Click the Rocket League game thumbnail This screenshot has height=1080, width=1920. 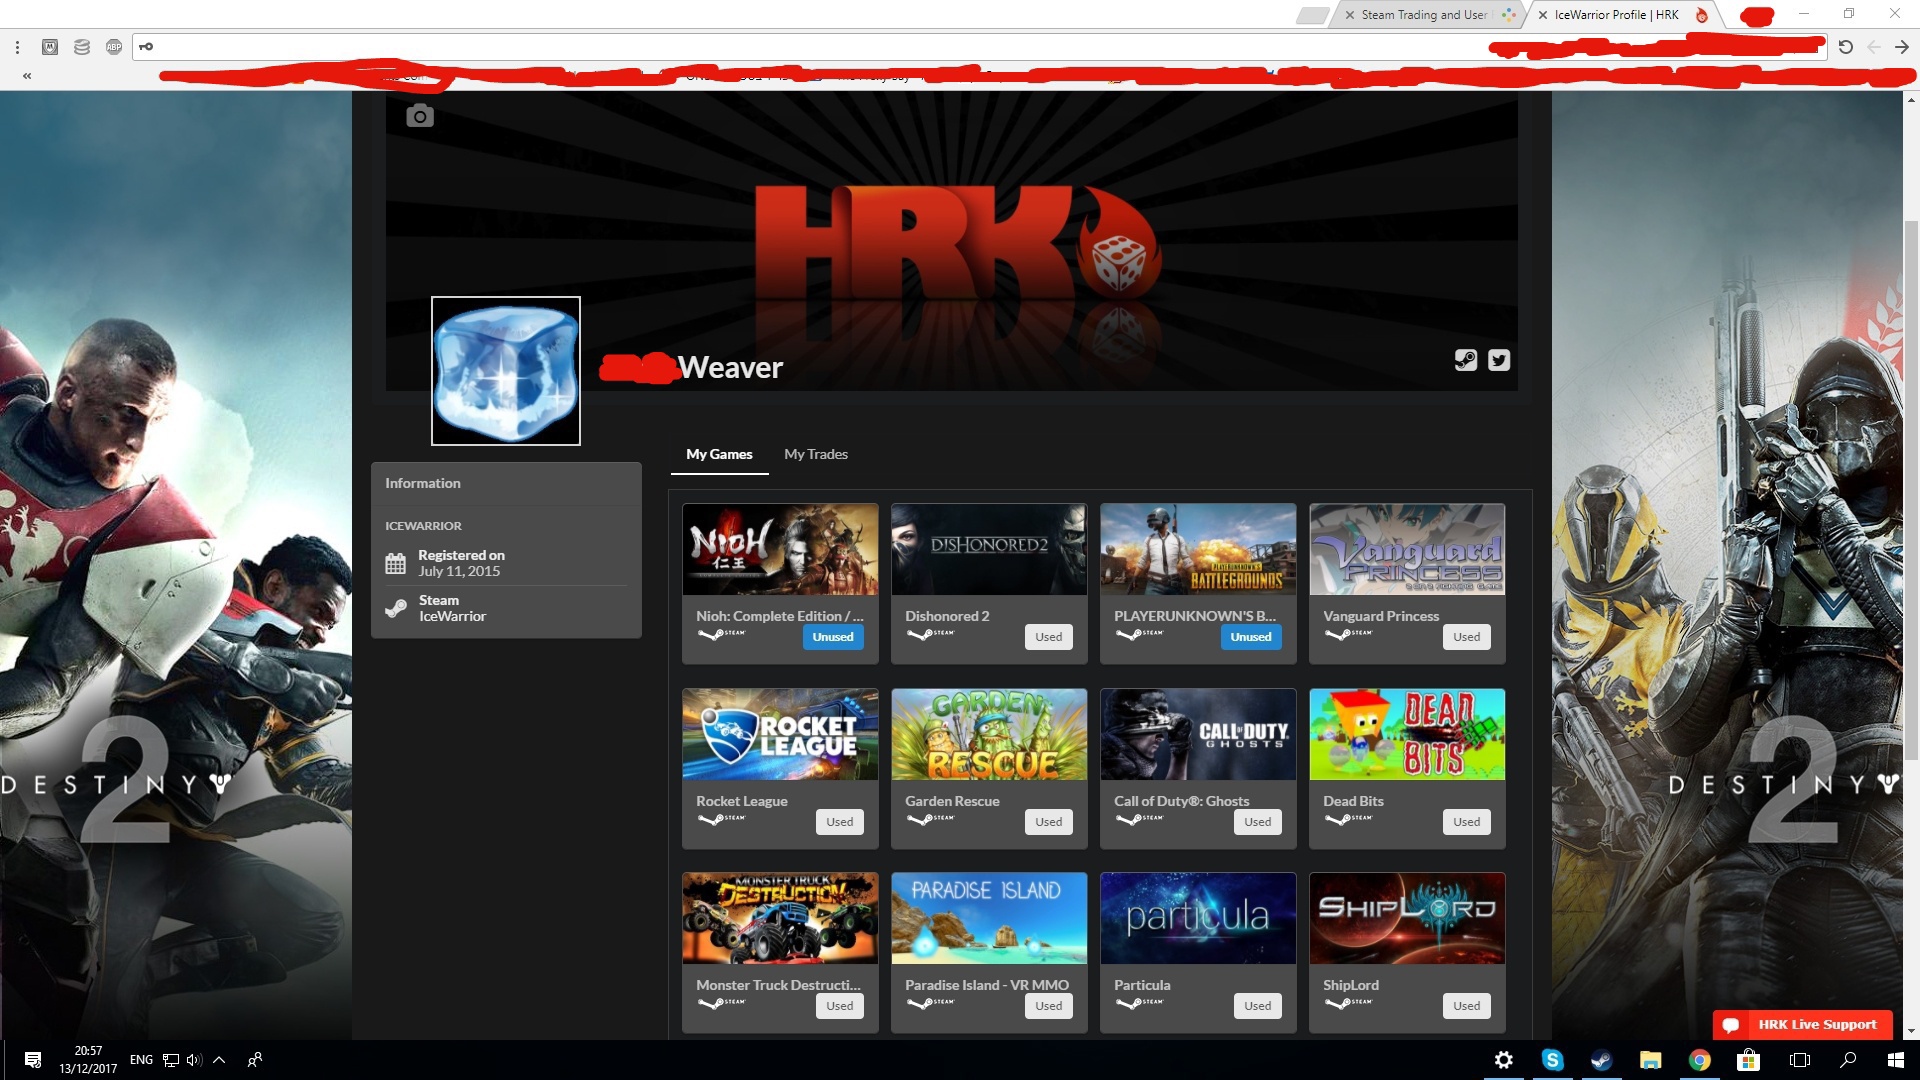[x=780, y=734]
